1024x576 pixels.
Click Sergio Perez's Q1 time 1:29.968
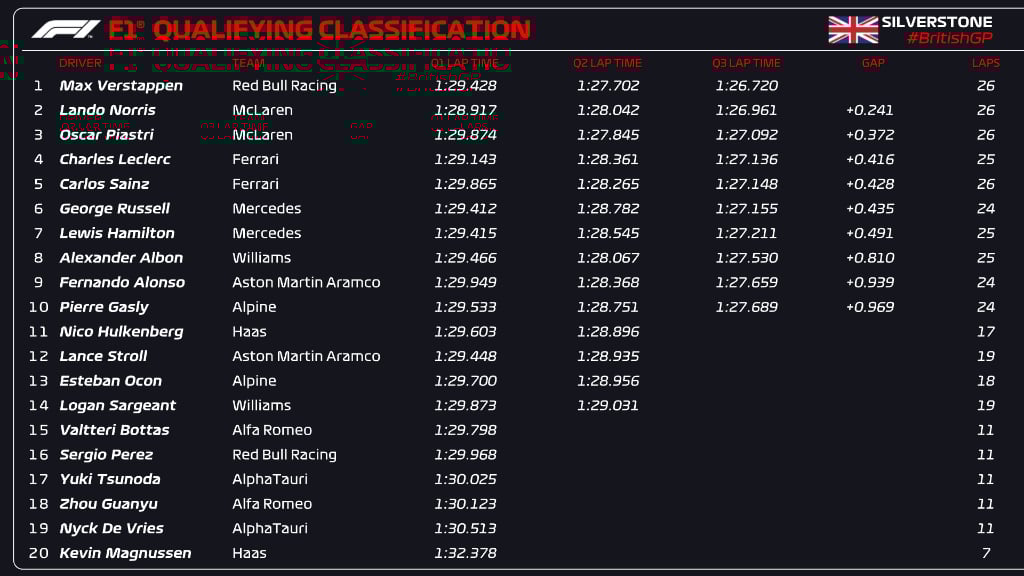point(465,455)
